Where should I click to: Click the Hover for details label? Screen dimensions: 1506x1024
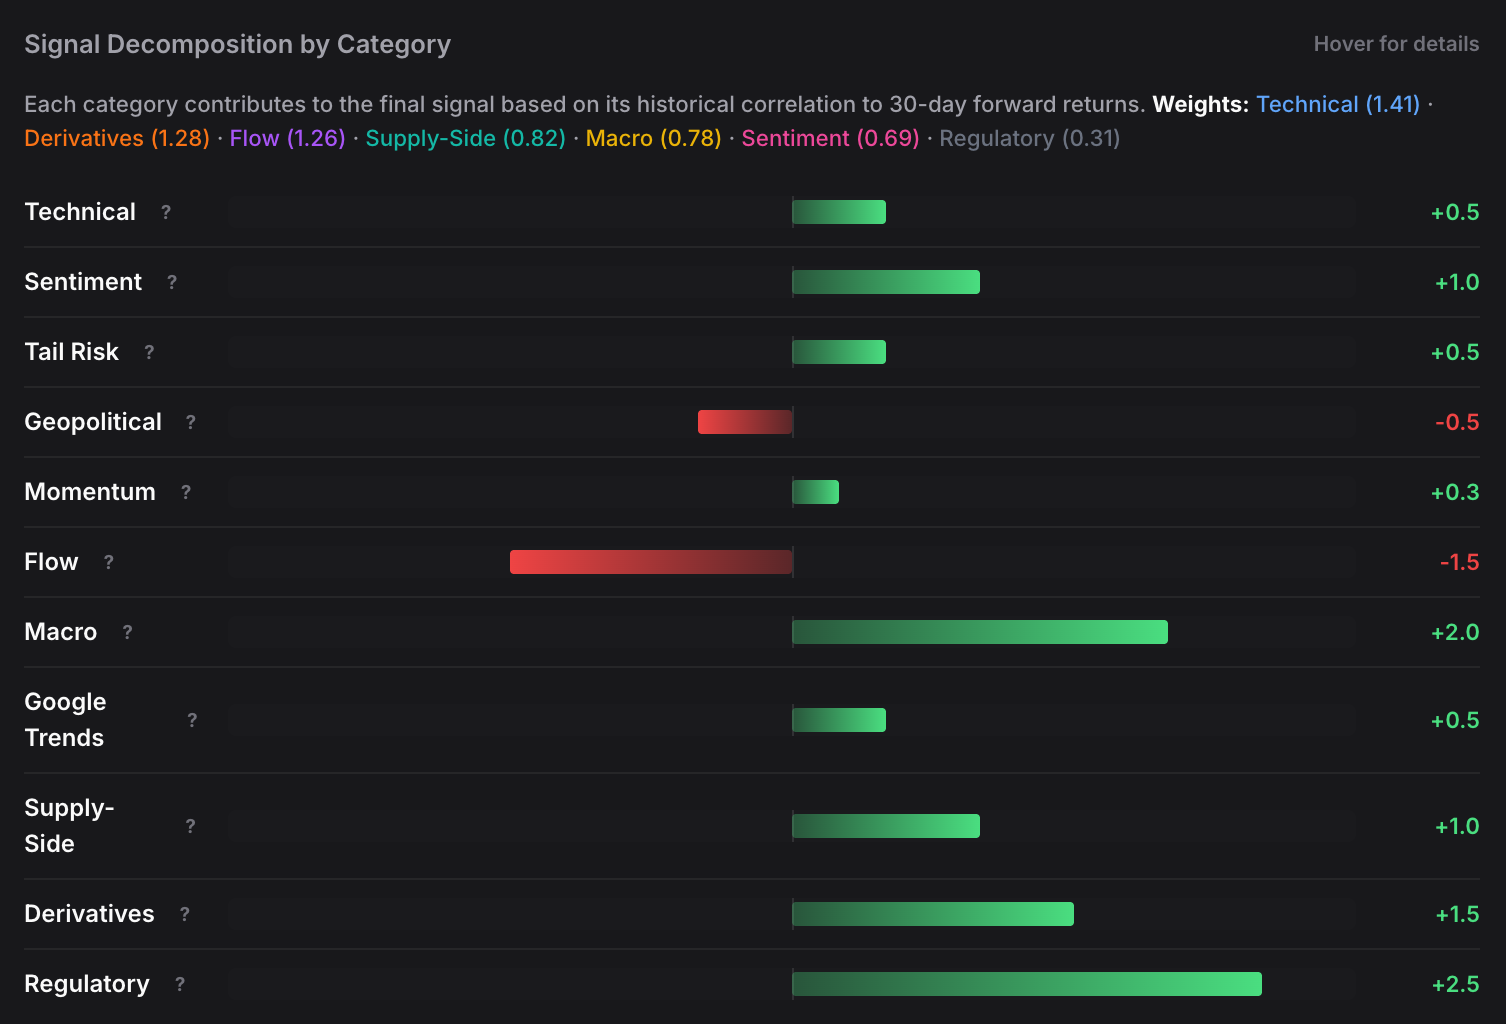click(1396, 44)
